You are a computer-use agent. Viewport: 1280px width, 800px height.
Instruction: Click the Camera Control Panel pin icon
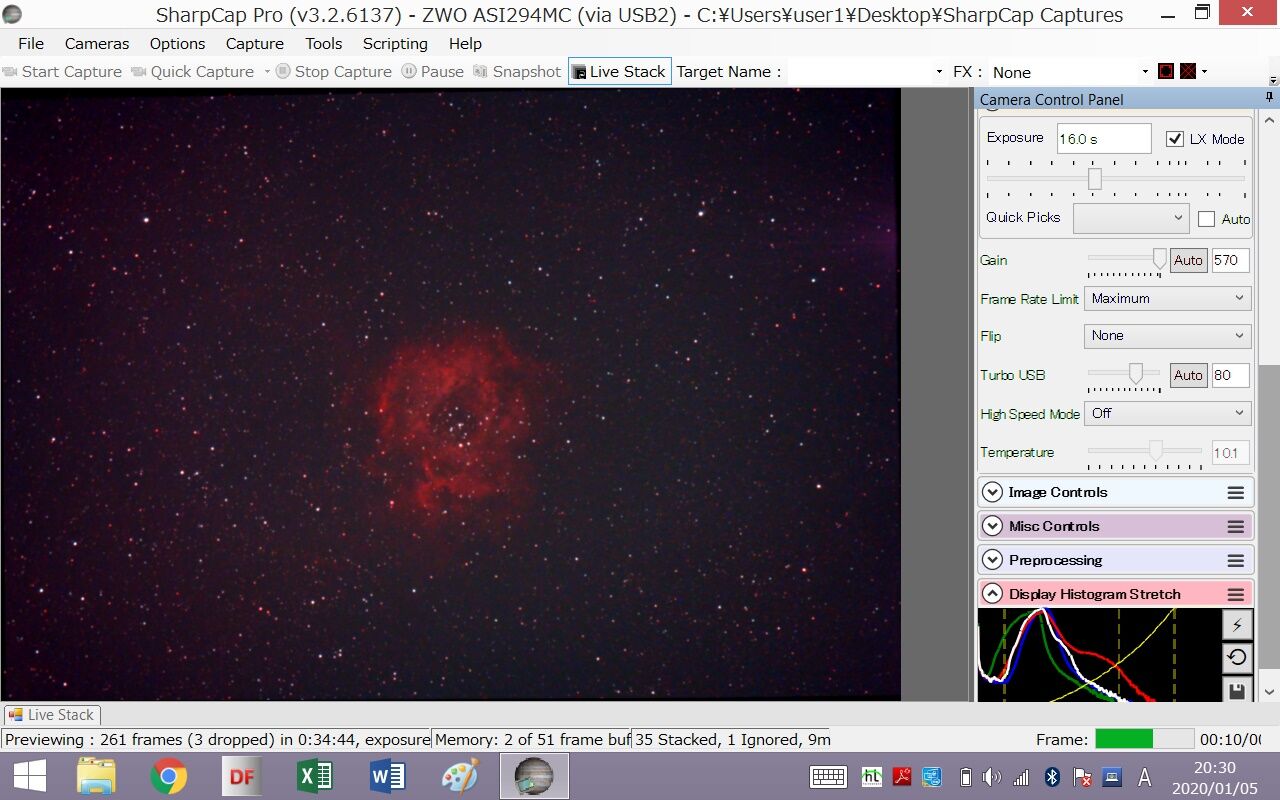click(x=1269, y=98)
